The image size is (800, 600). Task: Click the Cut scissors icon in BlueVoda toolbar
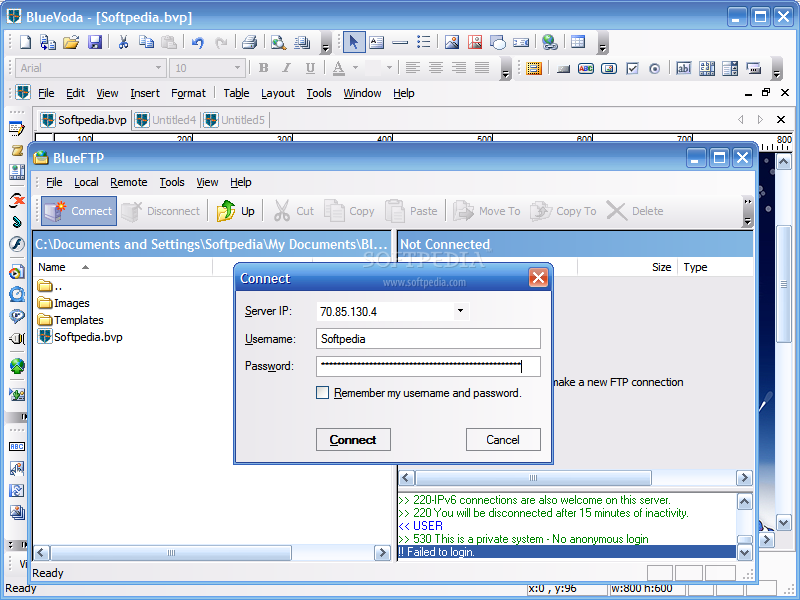click(x=123, y=42)
